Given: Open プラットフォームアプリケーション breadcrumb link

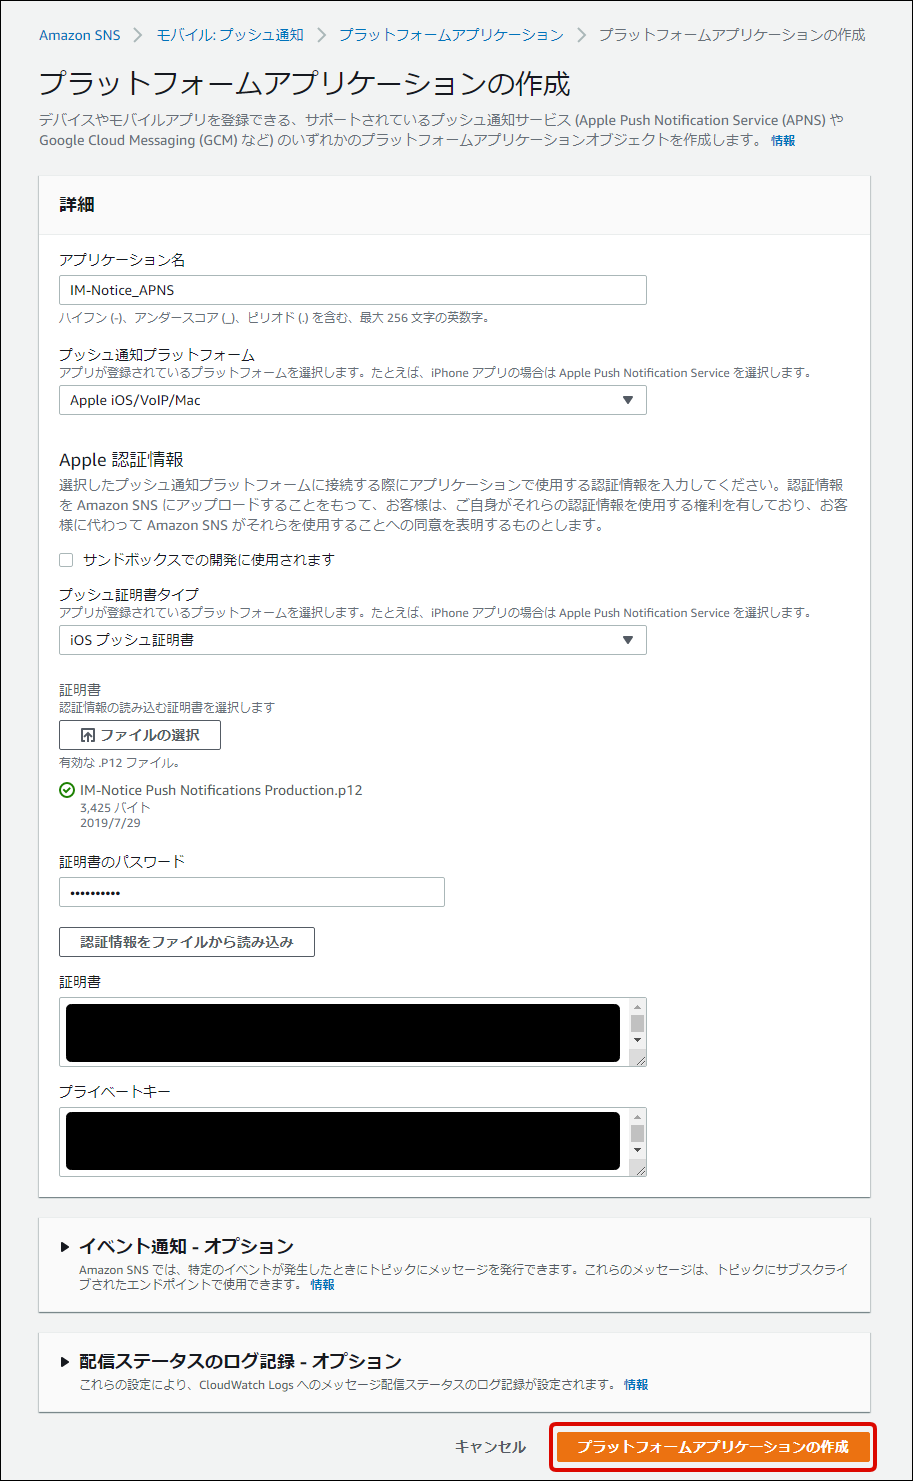Looking at the screenshot, I should coord(451,35).
